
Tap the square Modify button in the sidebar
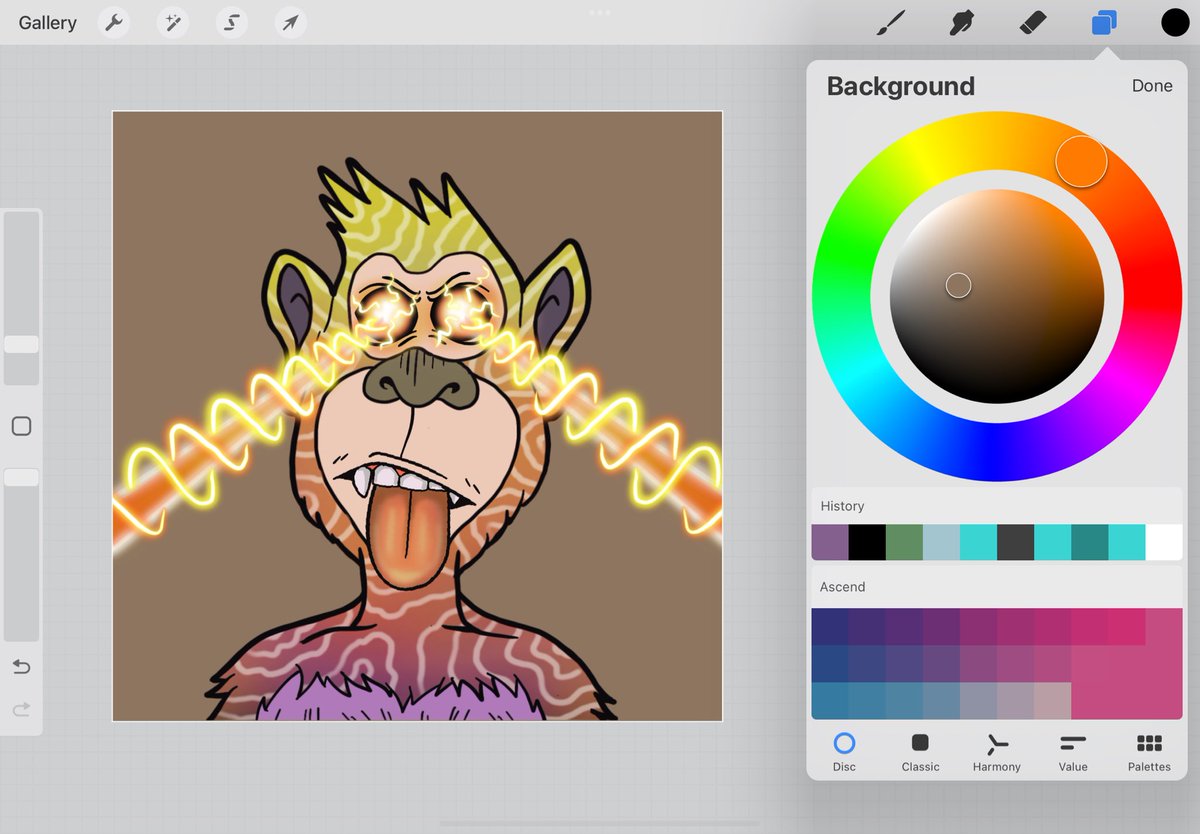pyautogui.click(x=21, y=426)
